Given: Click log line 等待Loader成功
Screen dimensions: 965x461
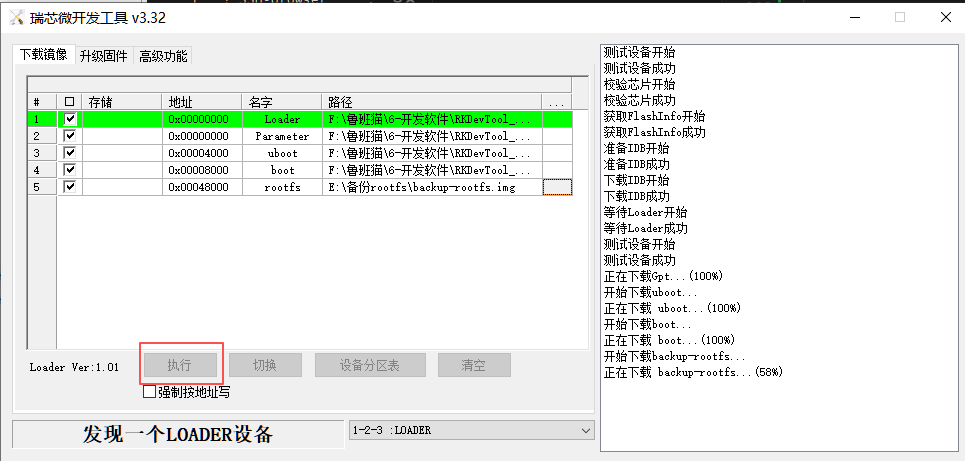Looking at the screenshot, I should pos(646,228).
